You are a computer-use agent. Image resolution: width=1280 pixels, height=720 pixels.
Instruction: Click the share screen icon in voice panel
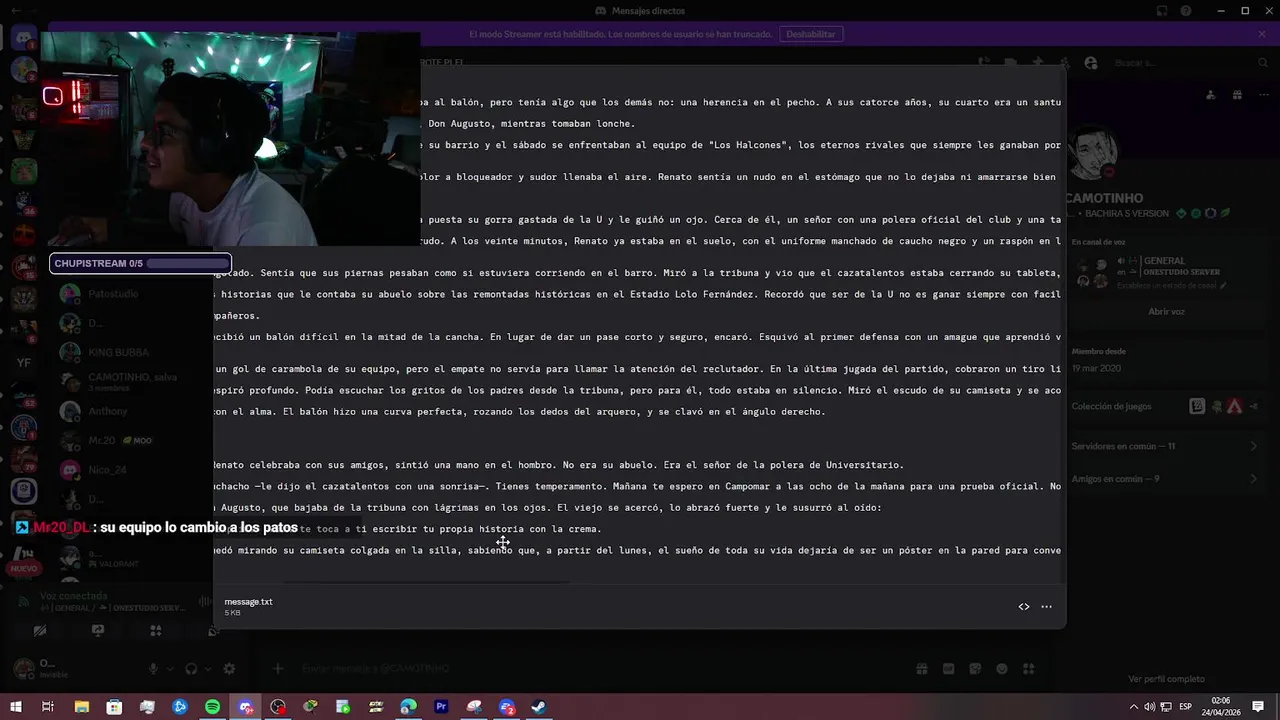(98, 631)
